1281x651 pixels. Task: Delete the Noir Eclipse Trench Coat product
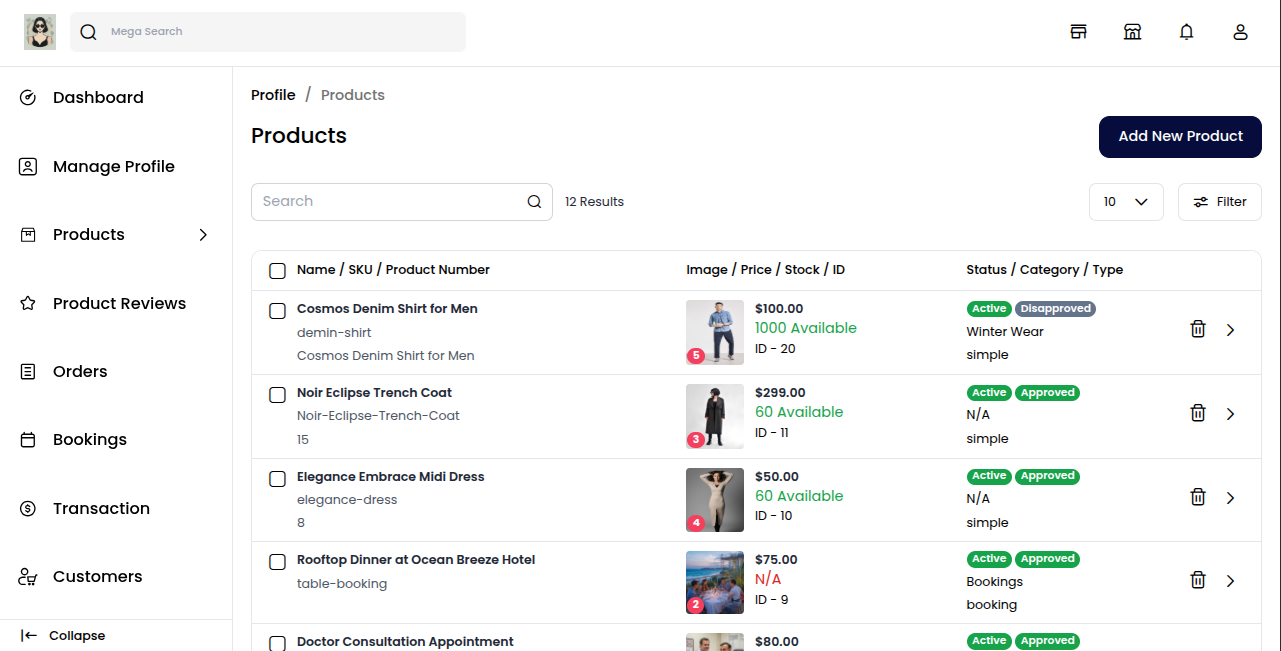pos(1198,412)
